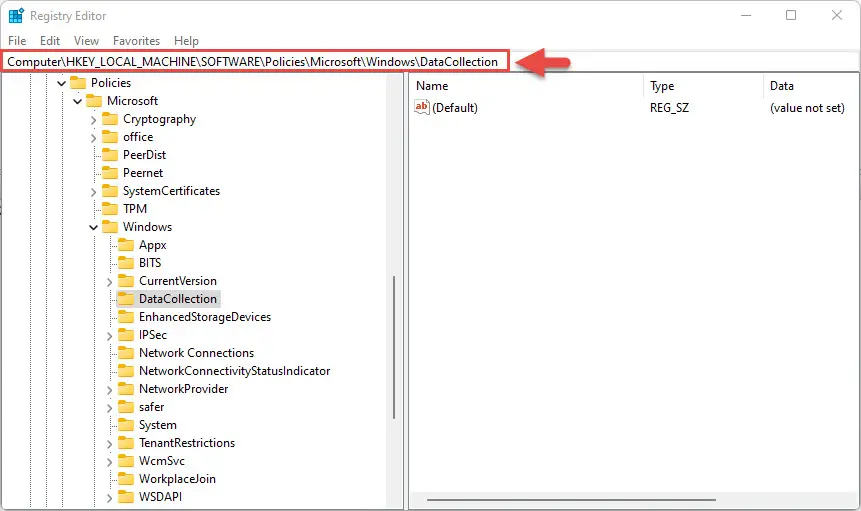Click the SystemCertificates folder icon
The height and width of the screenshot is (511, 861).
110,191
